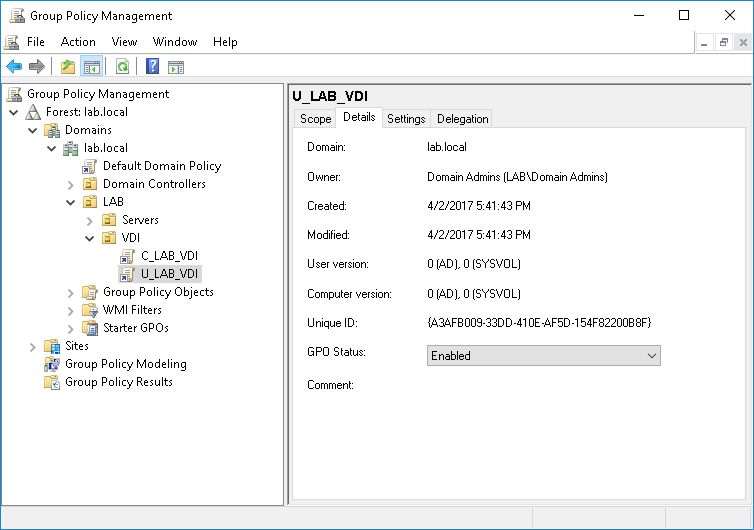754x530 pixels.
Task: Switch to the Scope tab
Action: point(315,119)
